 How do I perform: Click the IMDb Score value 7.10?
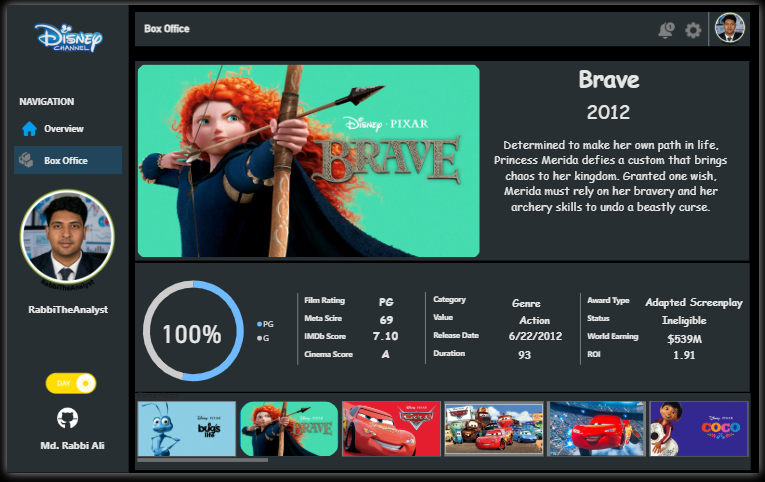385,336
